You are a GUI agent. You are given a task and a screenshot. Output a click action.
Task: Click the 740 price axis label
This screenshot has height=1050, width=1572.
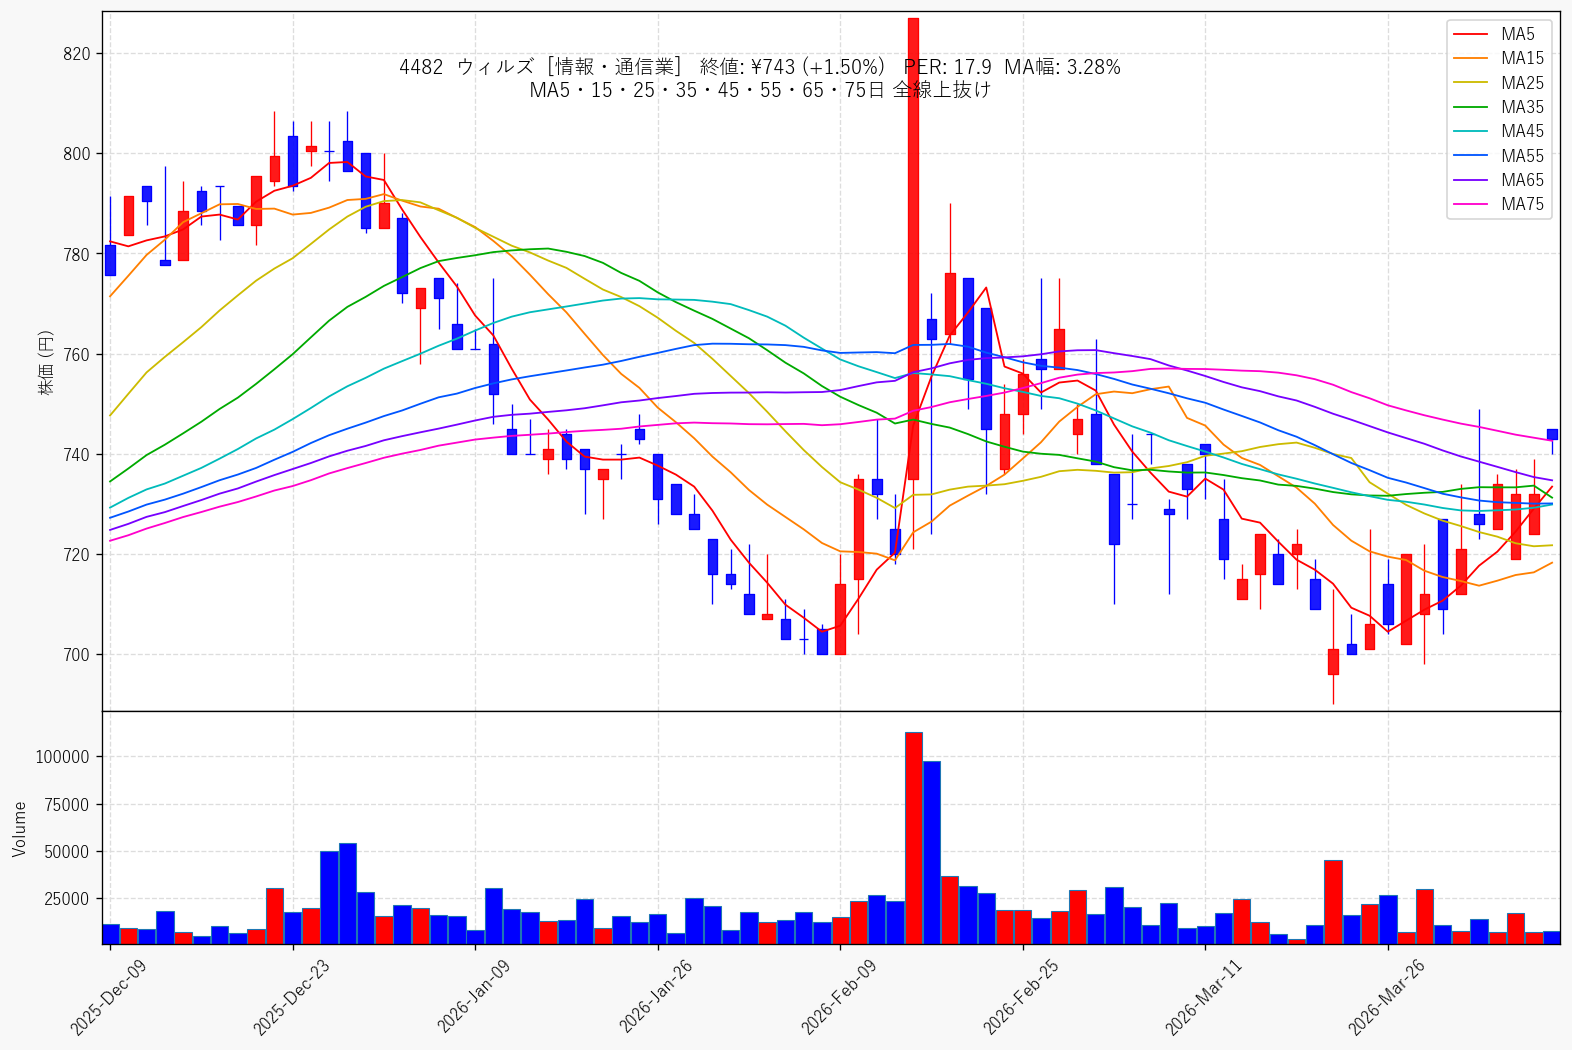click(77, 455)
